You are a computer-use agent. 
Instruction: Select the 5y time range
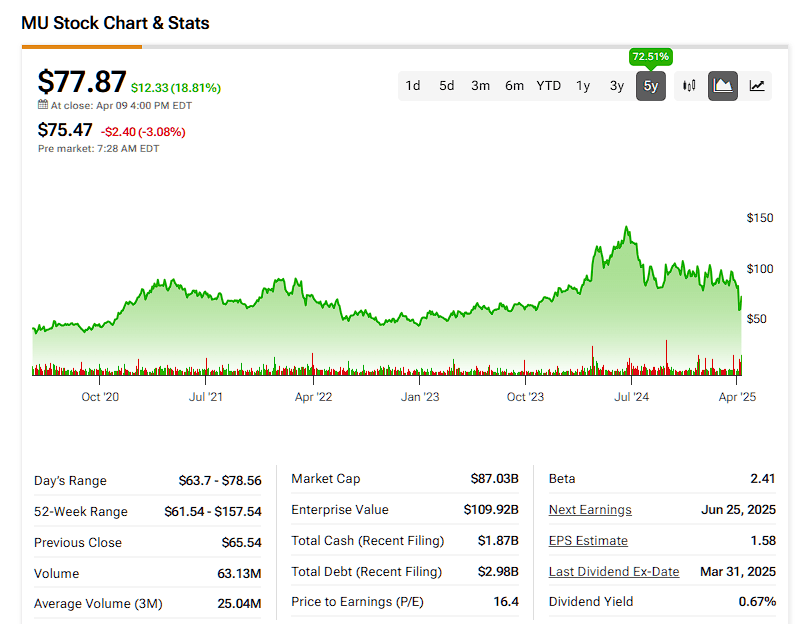point(651,86)
